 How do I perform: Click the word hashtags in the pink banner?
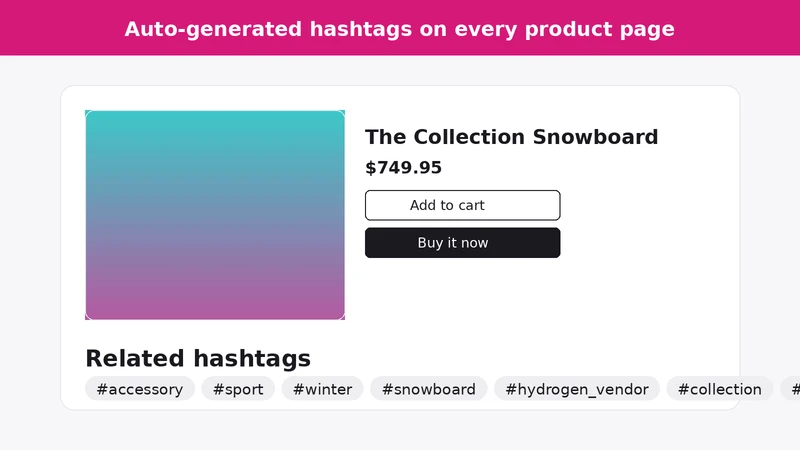click(361, 29)
